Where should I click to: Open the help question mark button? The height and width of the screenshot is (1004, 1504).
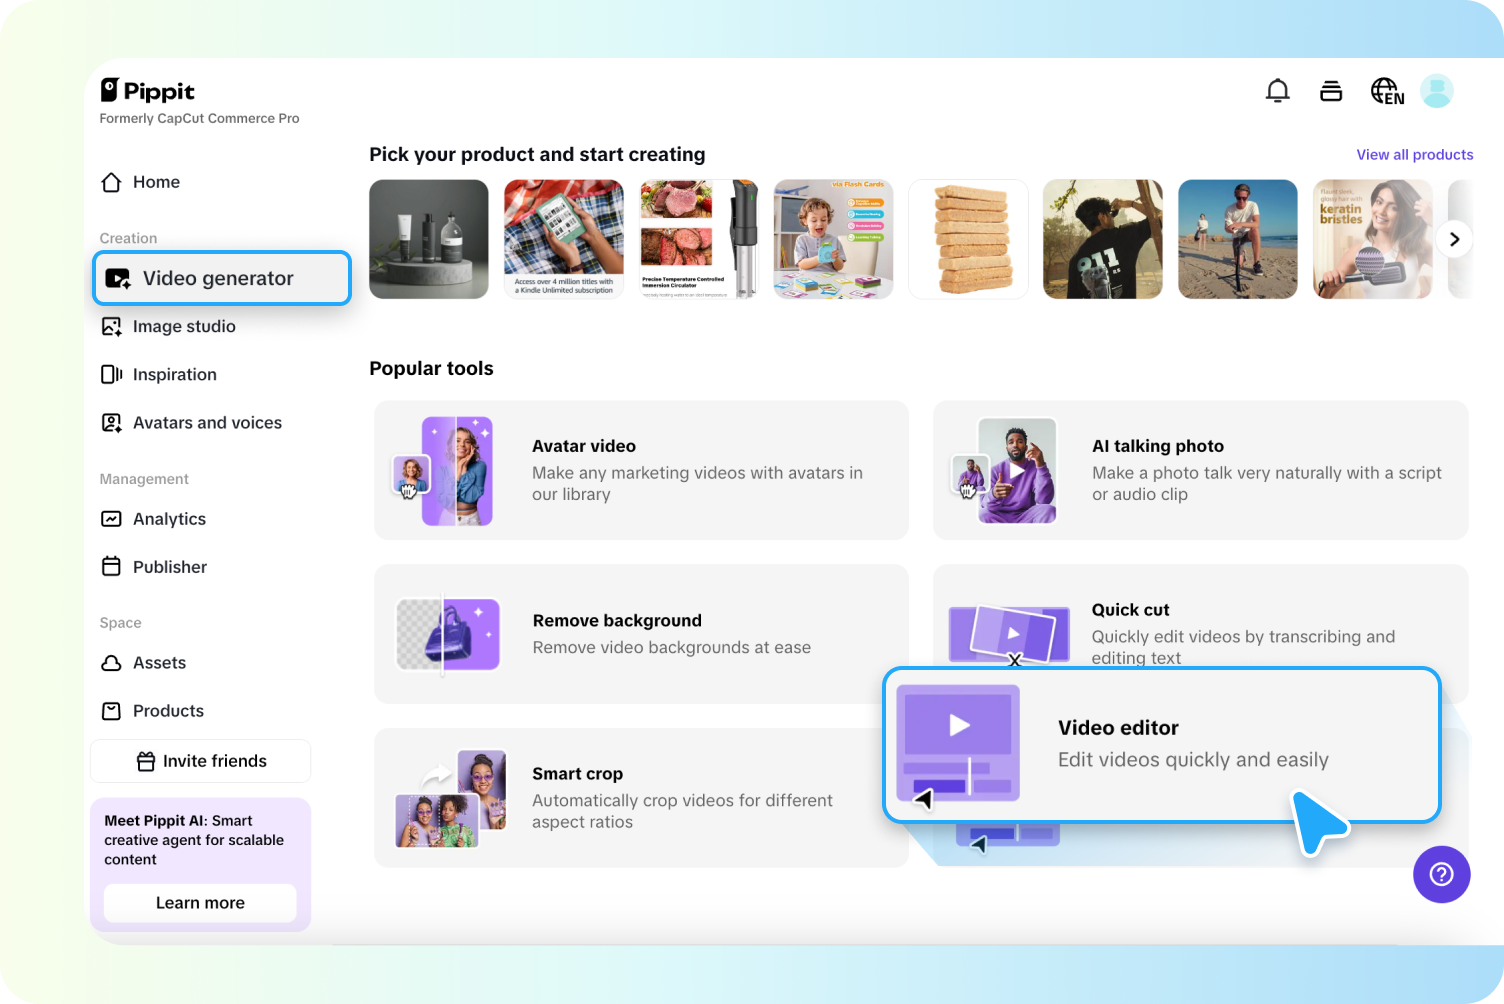coord(1441,874)
